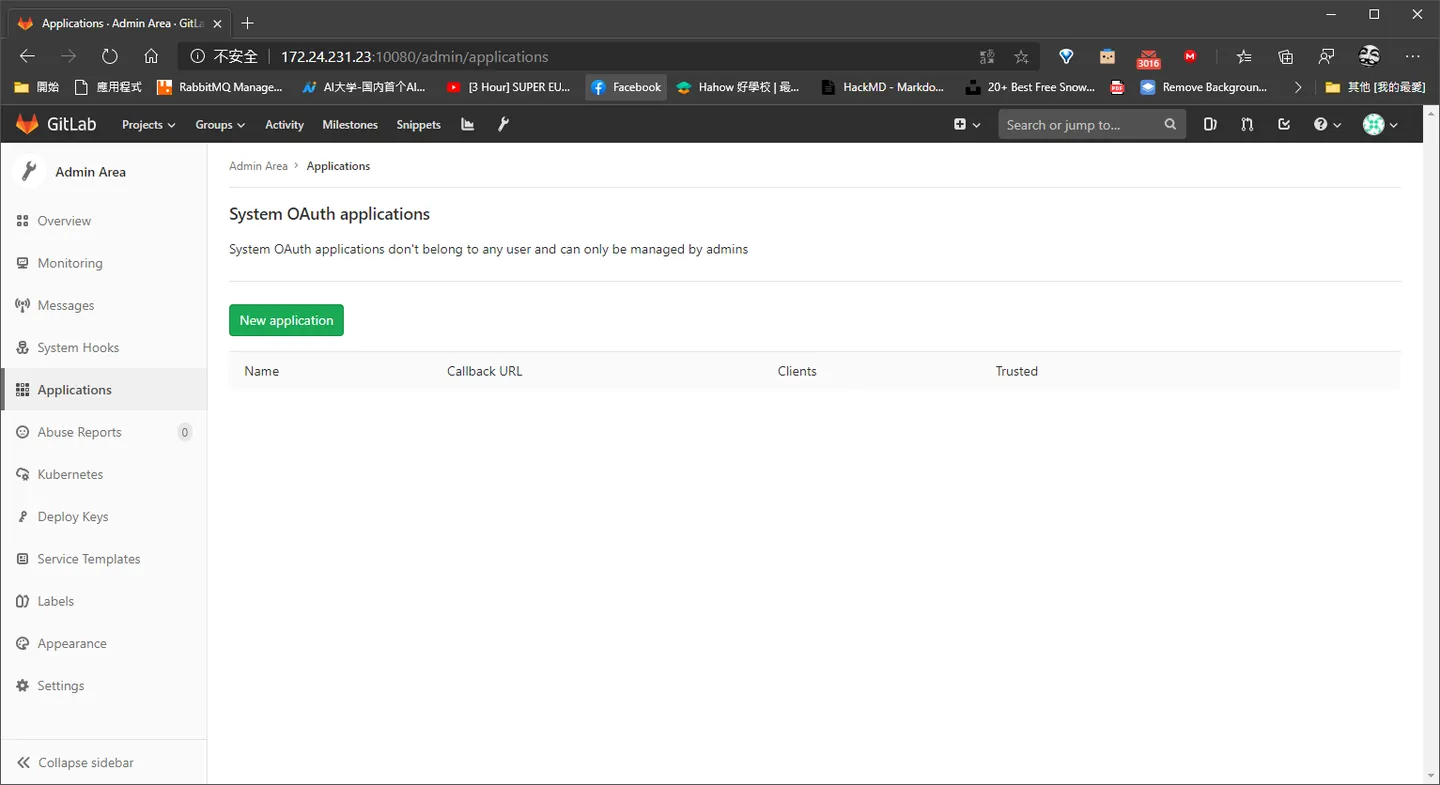This screenshot has height=785, width=1440.
Task: Click the browser refresh icon
Action: click(110, 57)
